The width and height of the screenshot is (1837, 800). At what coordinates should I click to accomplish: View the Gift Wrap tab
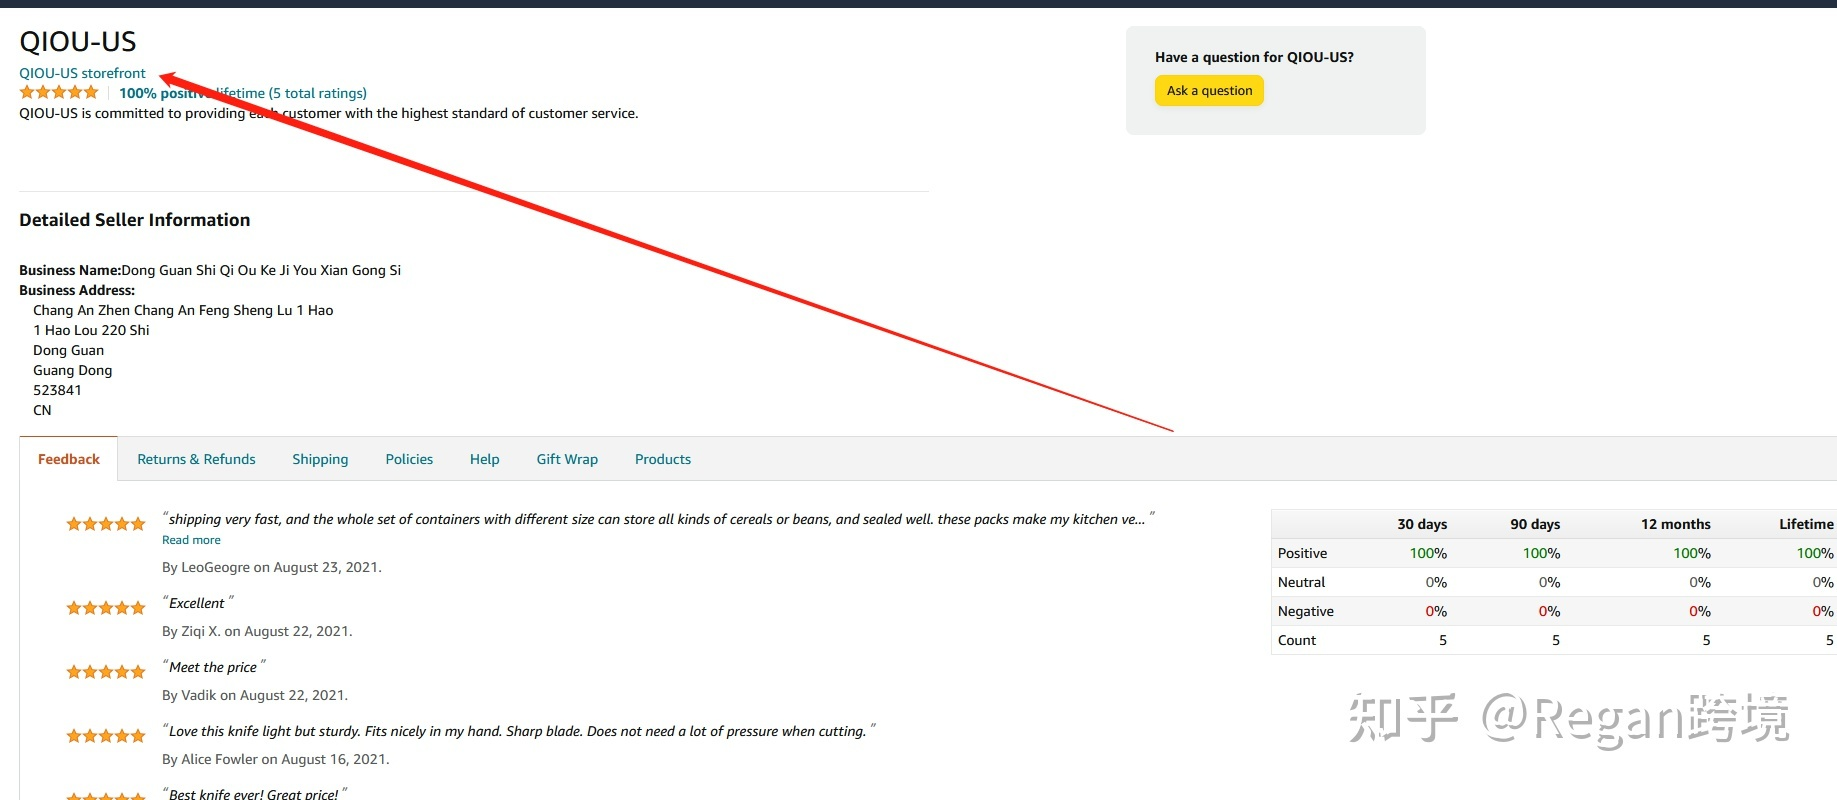point(567,459)
